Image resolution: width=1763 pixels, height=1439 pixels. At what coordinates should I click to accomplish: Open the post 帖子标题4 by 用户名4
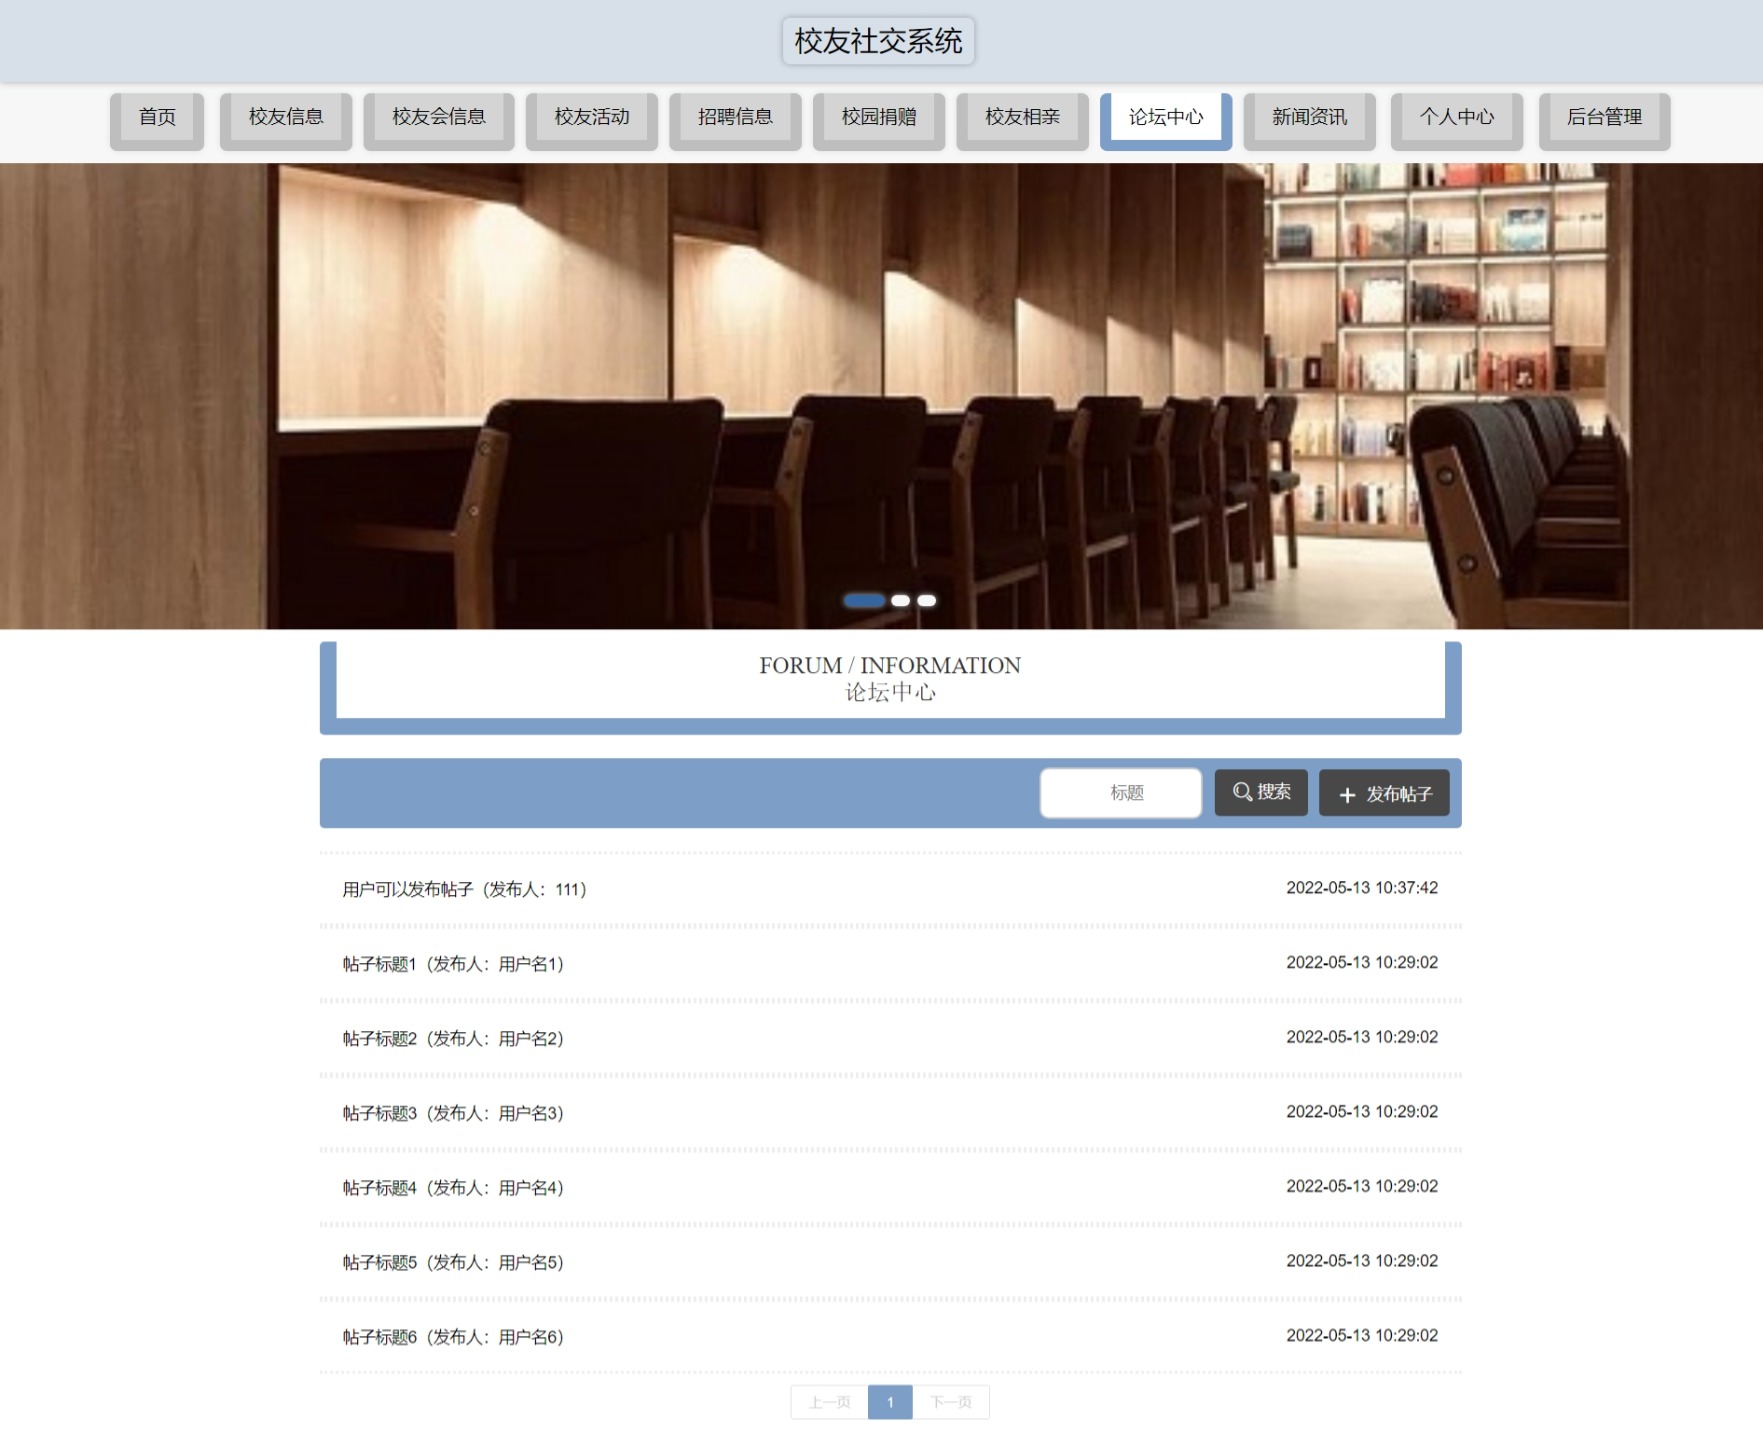[890, 1187]
